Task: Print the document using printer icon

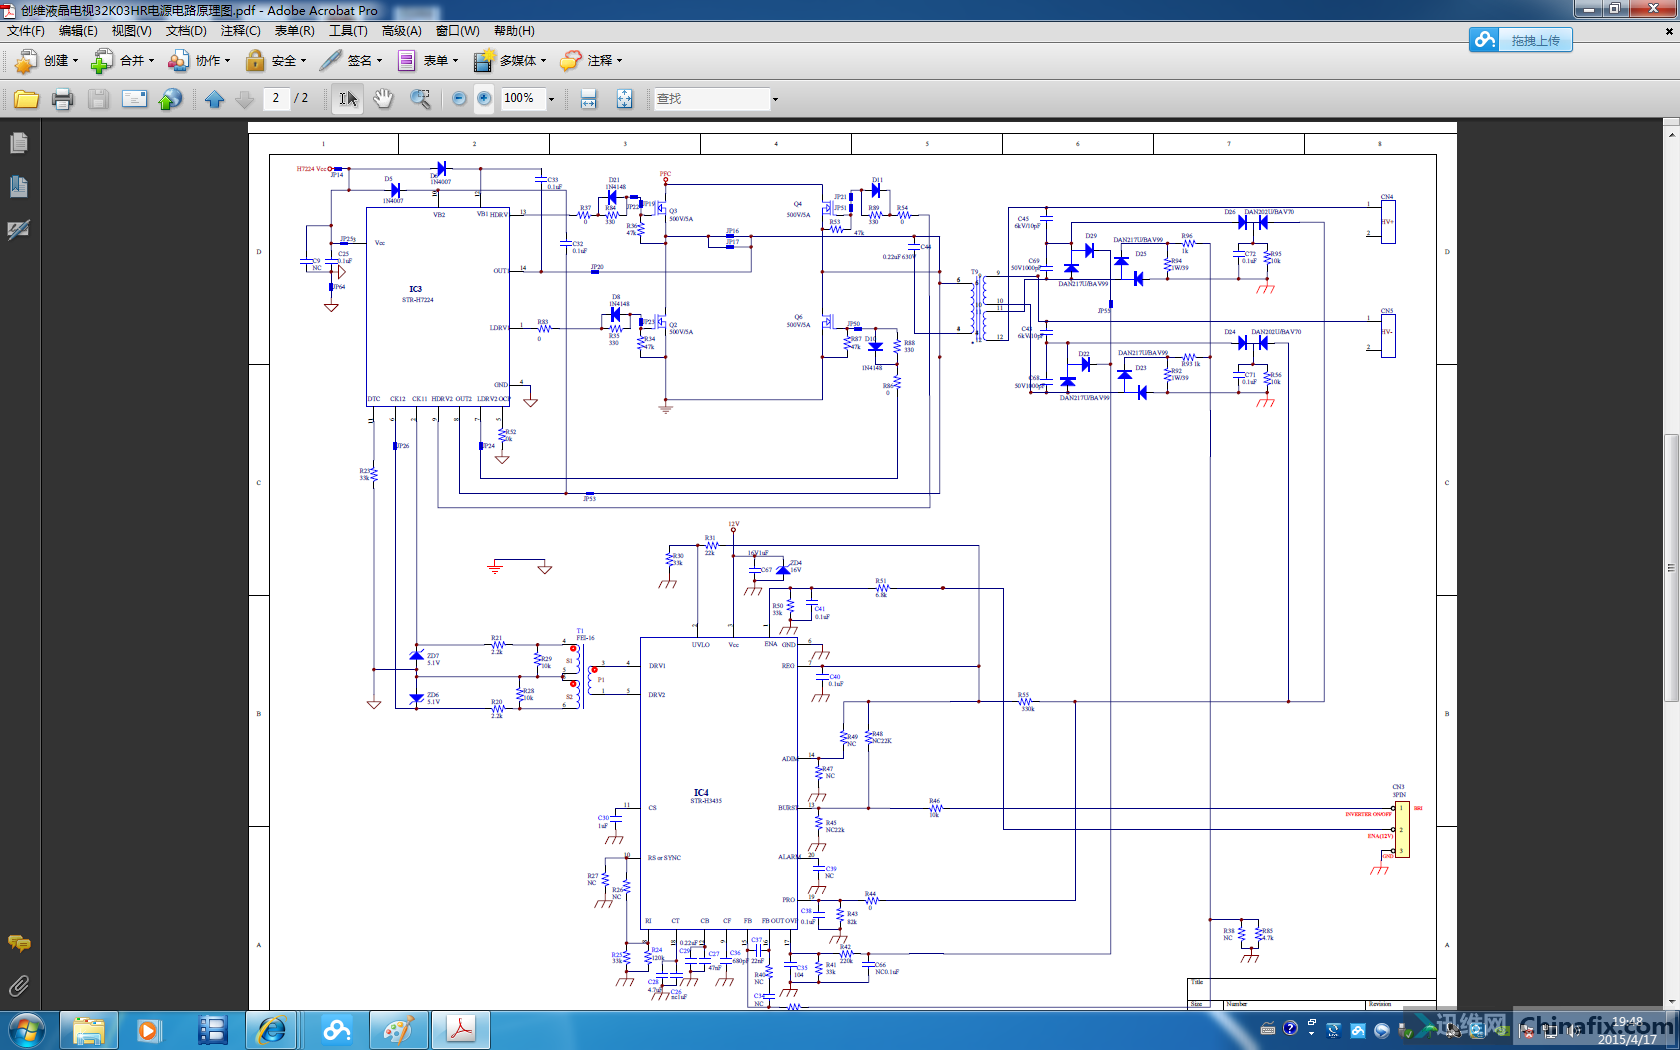Action: coord(62,99)
